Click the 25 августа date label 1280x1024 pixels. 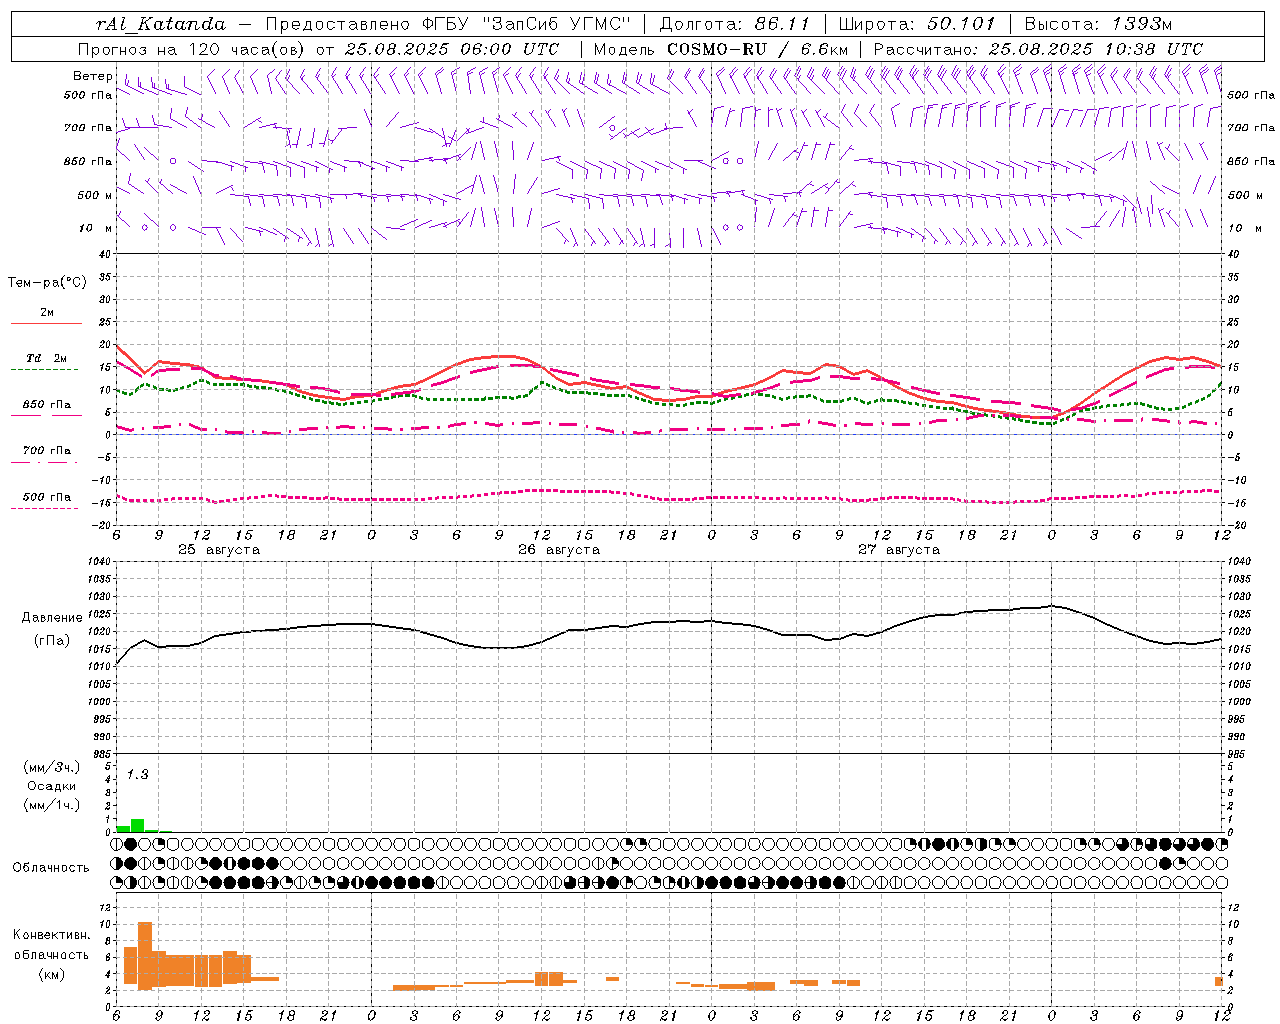click(219, 550)
